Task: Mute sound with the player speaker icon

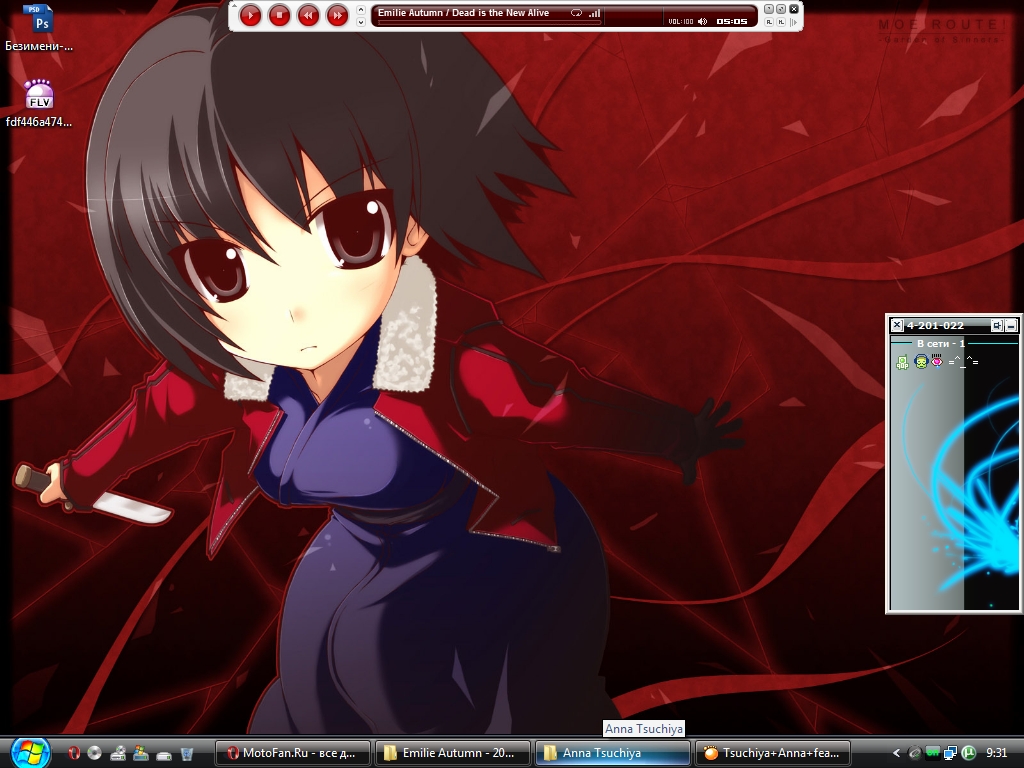Action: pos(703,22)
